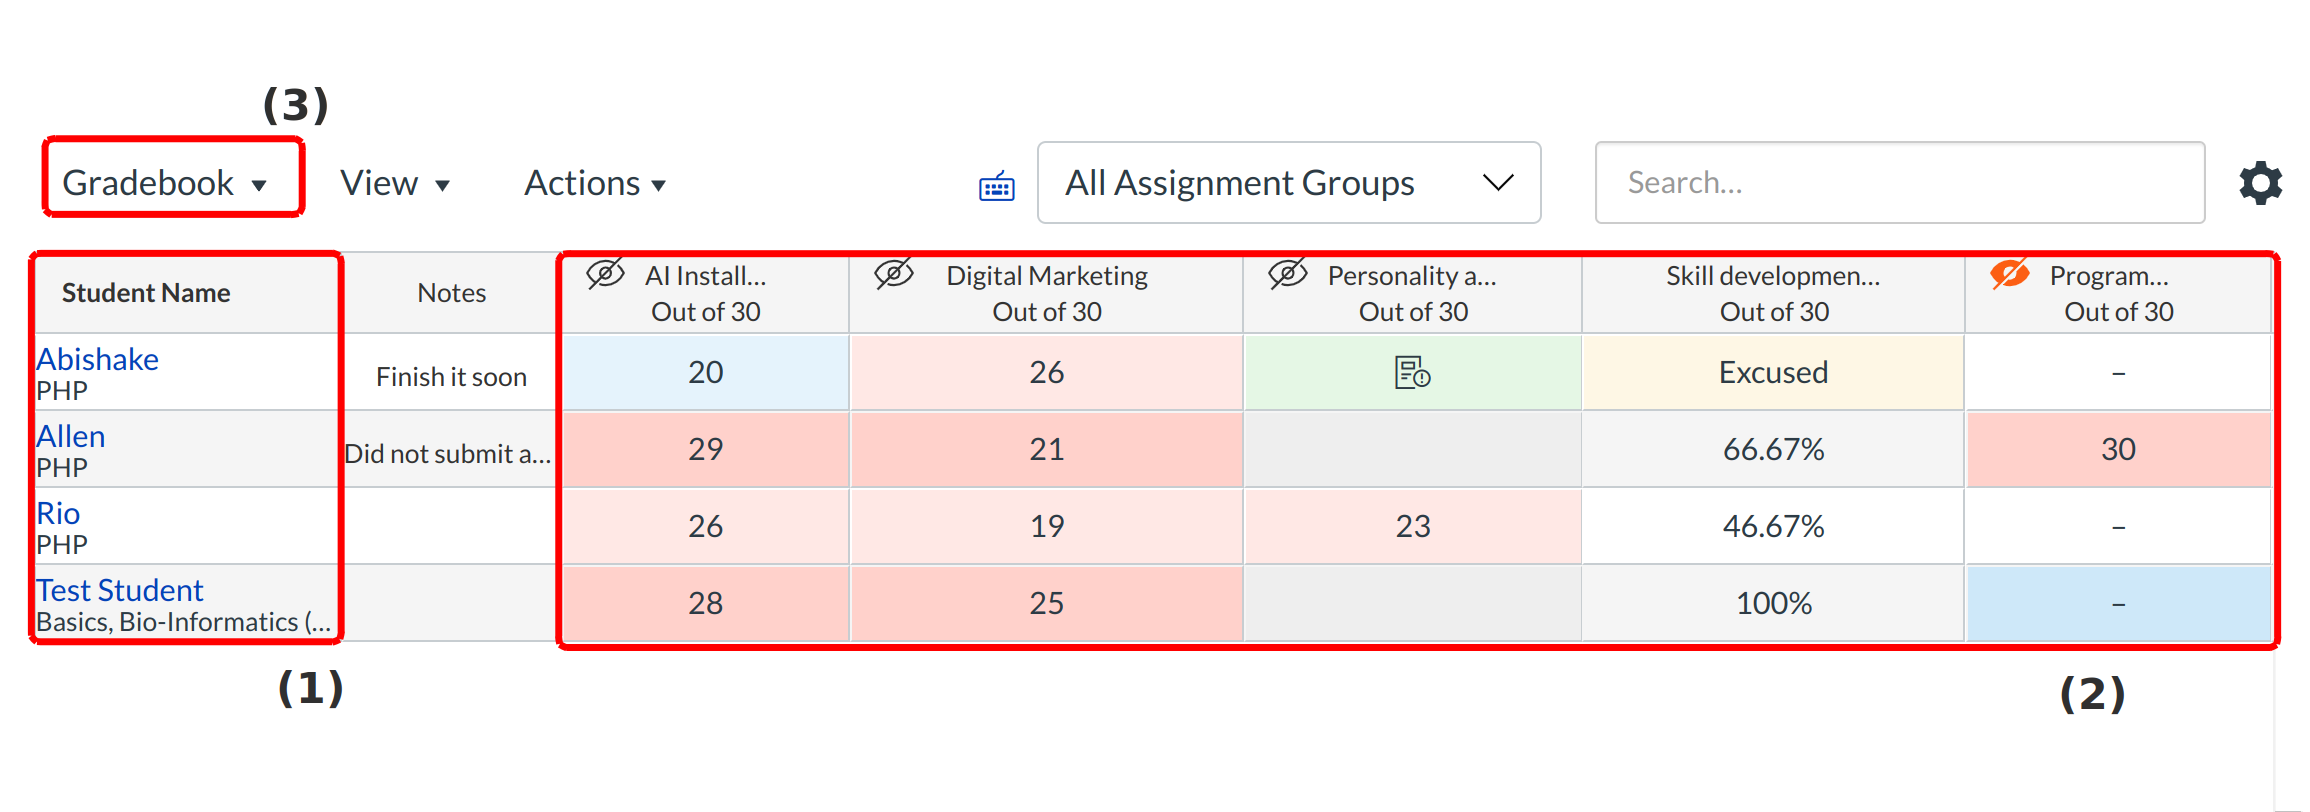Open Abishake's student profile link
The width and height of the screenshot is (2310, 812).
click(98, 359)
